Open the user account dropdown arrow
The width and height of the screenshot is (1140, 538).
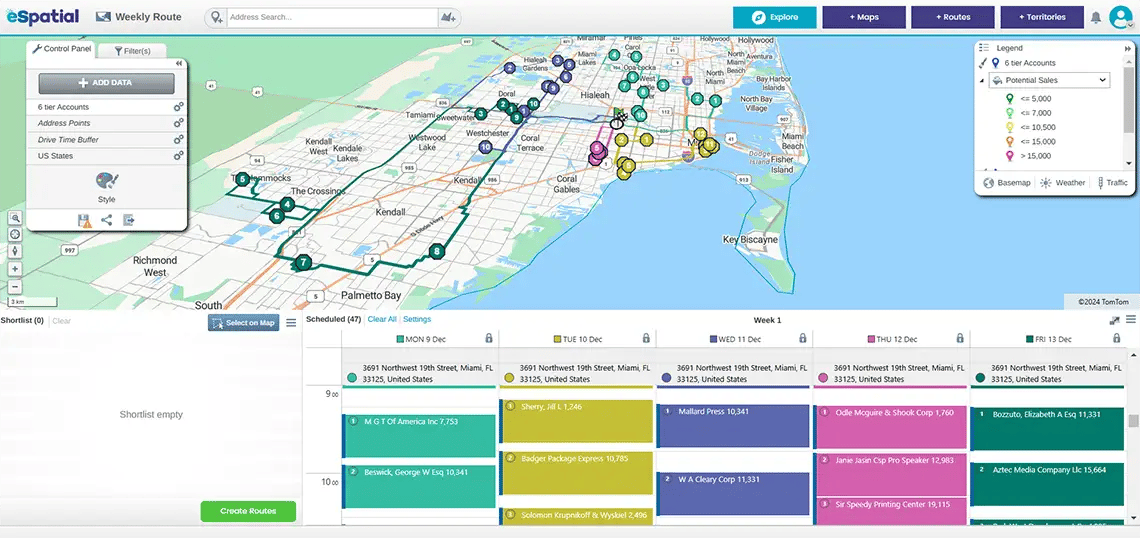pyautogui.click(x=1131, y=23)
